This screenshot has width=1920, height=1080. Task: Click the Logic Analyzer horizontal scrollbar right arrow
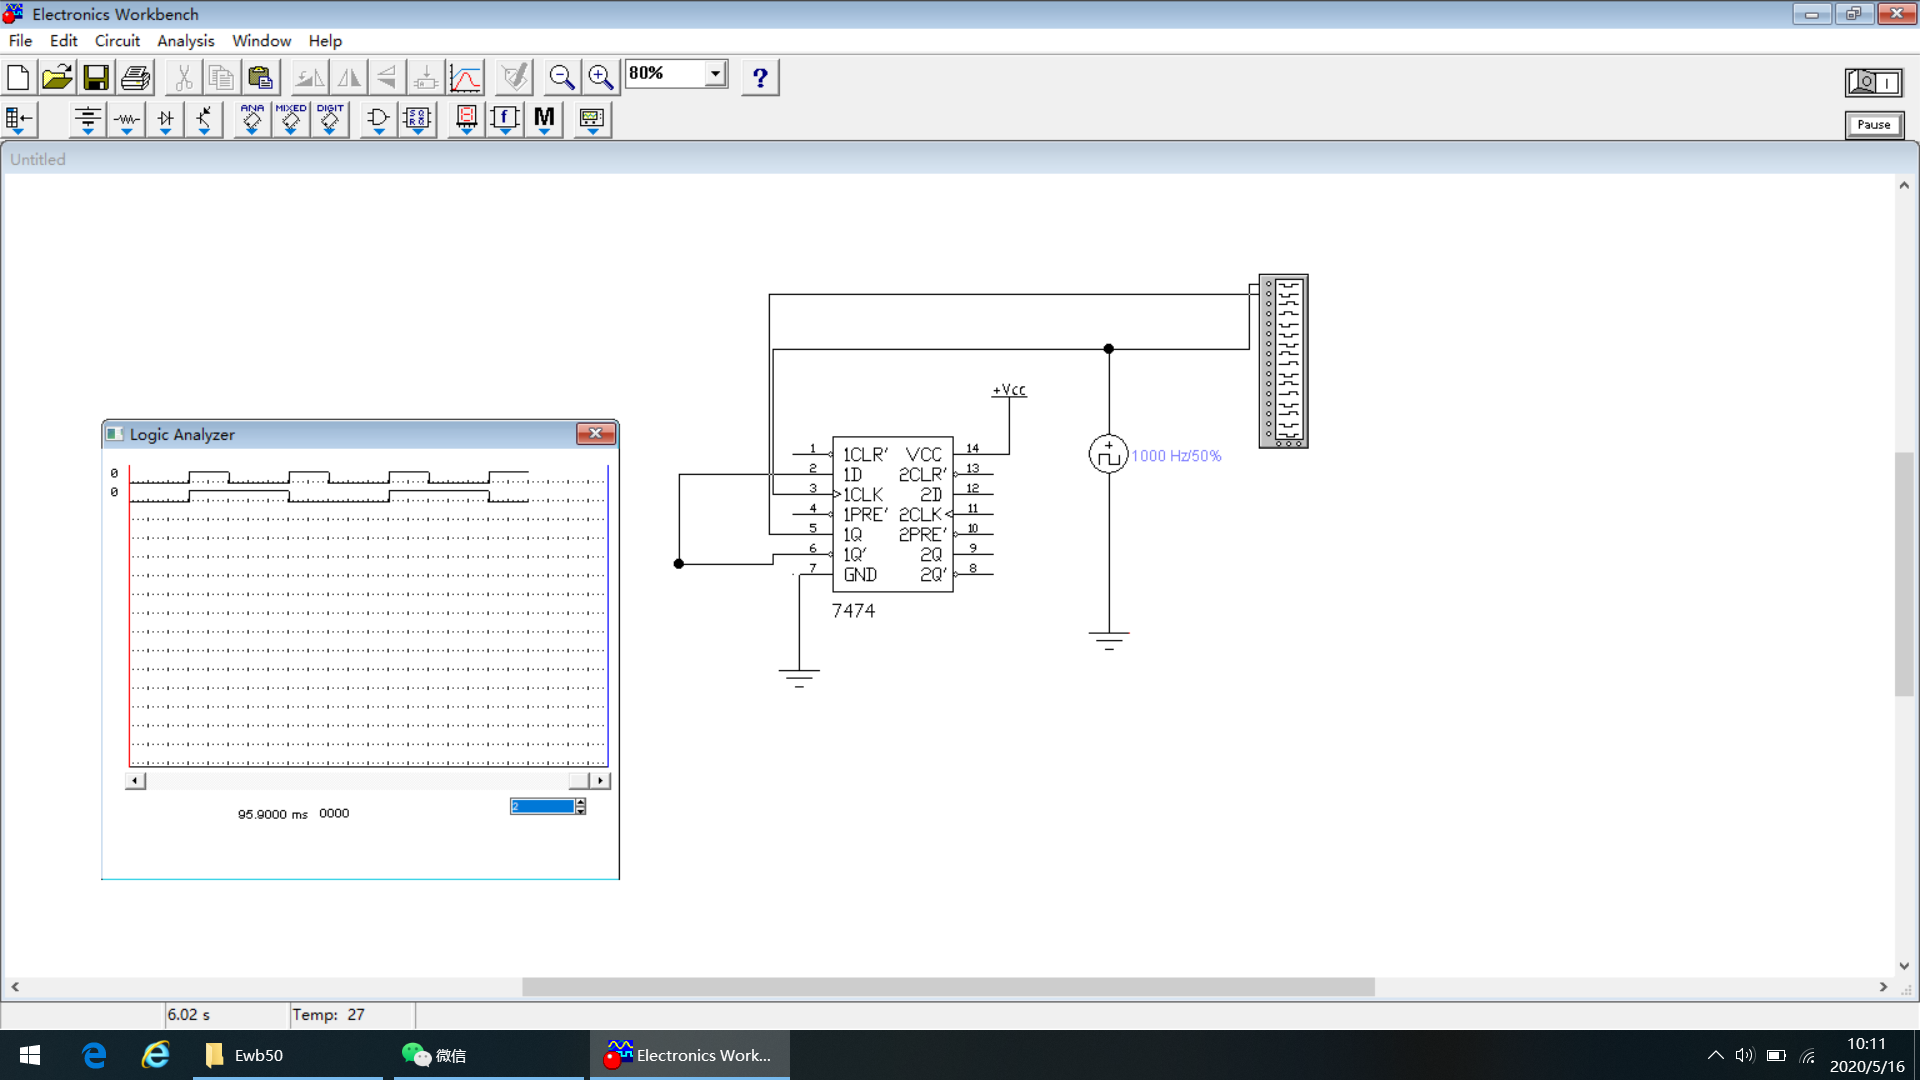tap(600, 780)
